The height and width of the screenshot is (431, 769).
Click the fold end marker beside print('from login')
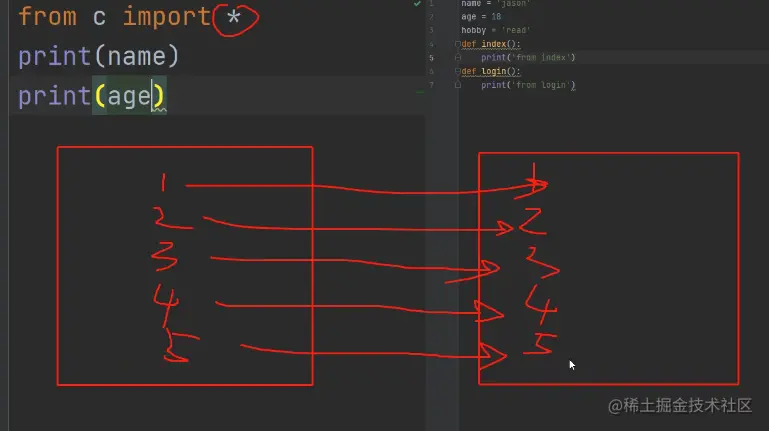point(458,85)
